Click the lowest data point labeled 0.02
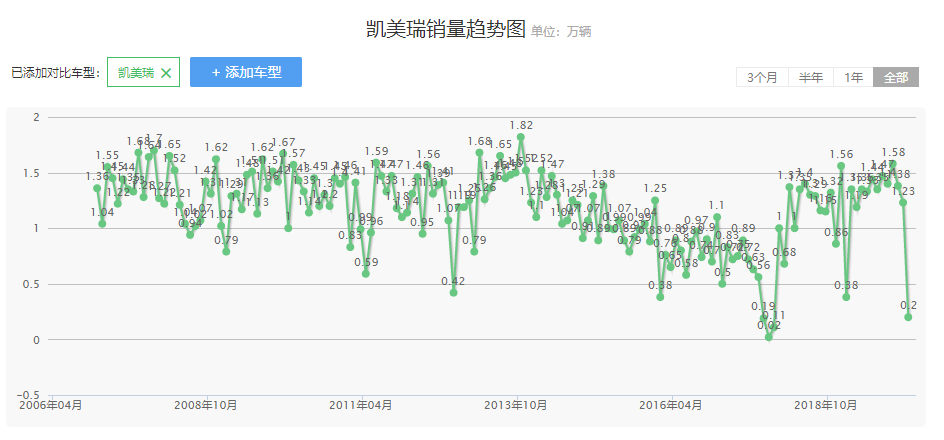Screen dimensions: 944x440 tap(769, 337)
